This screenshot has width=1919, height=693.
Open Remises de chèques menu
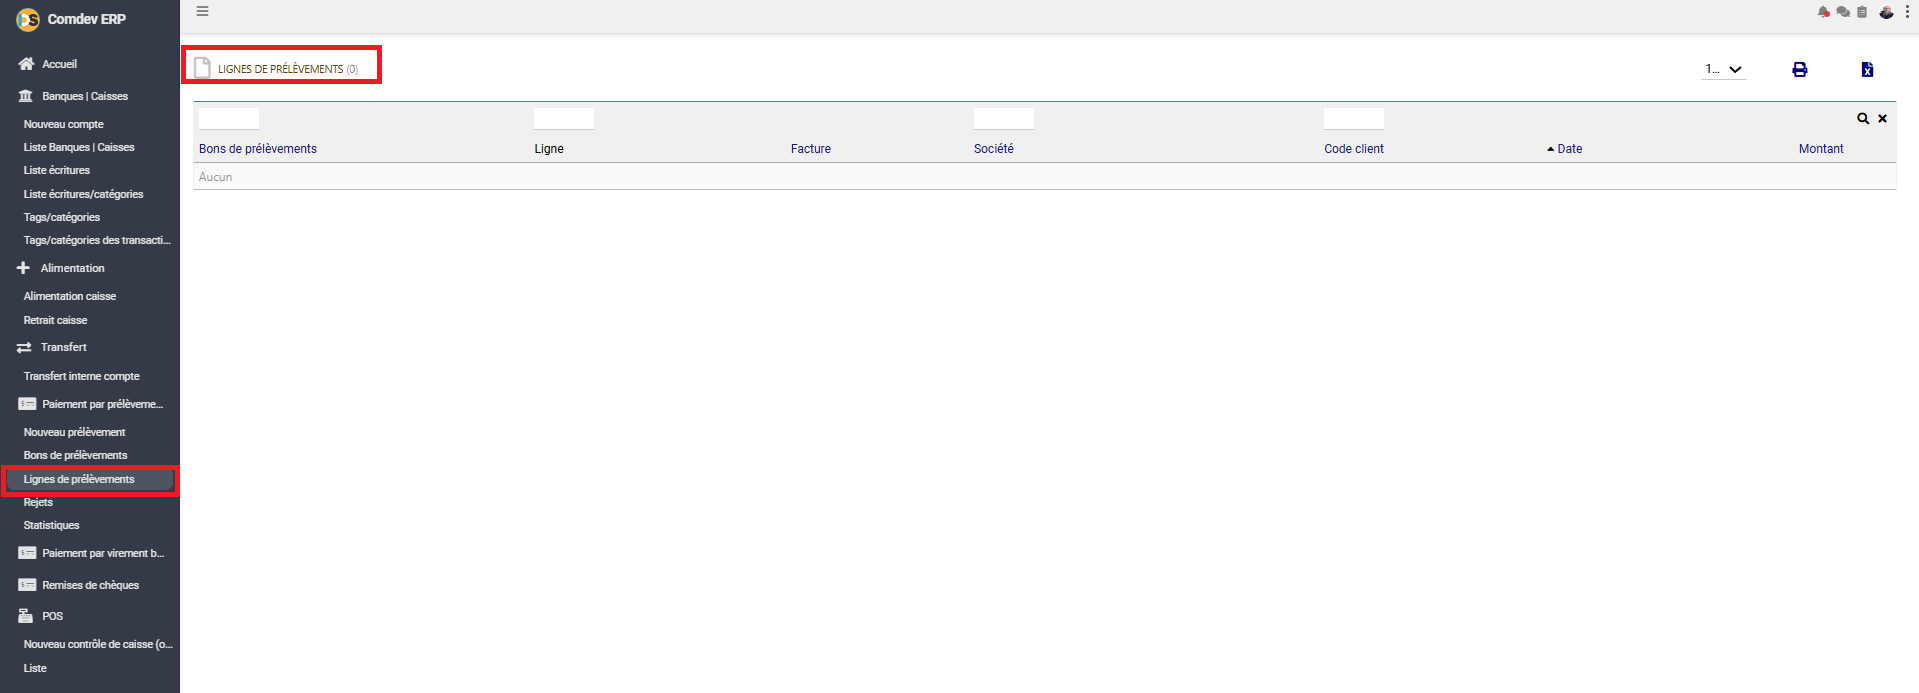point(90,585)
